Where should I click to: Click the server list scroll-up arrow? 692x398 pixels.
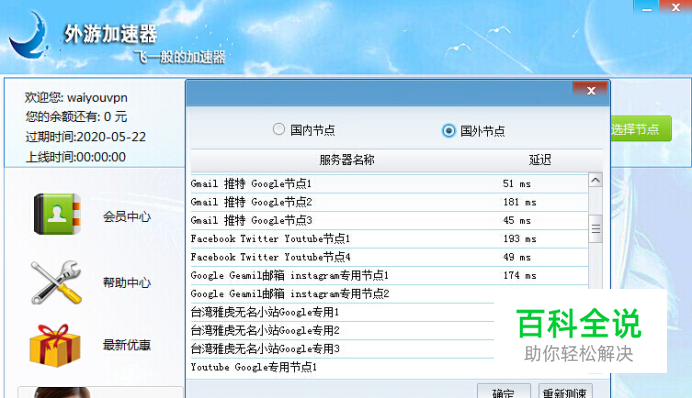pyautogui.click(x=595, y=180)
